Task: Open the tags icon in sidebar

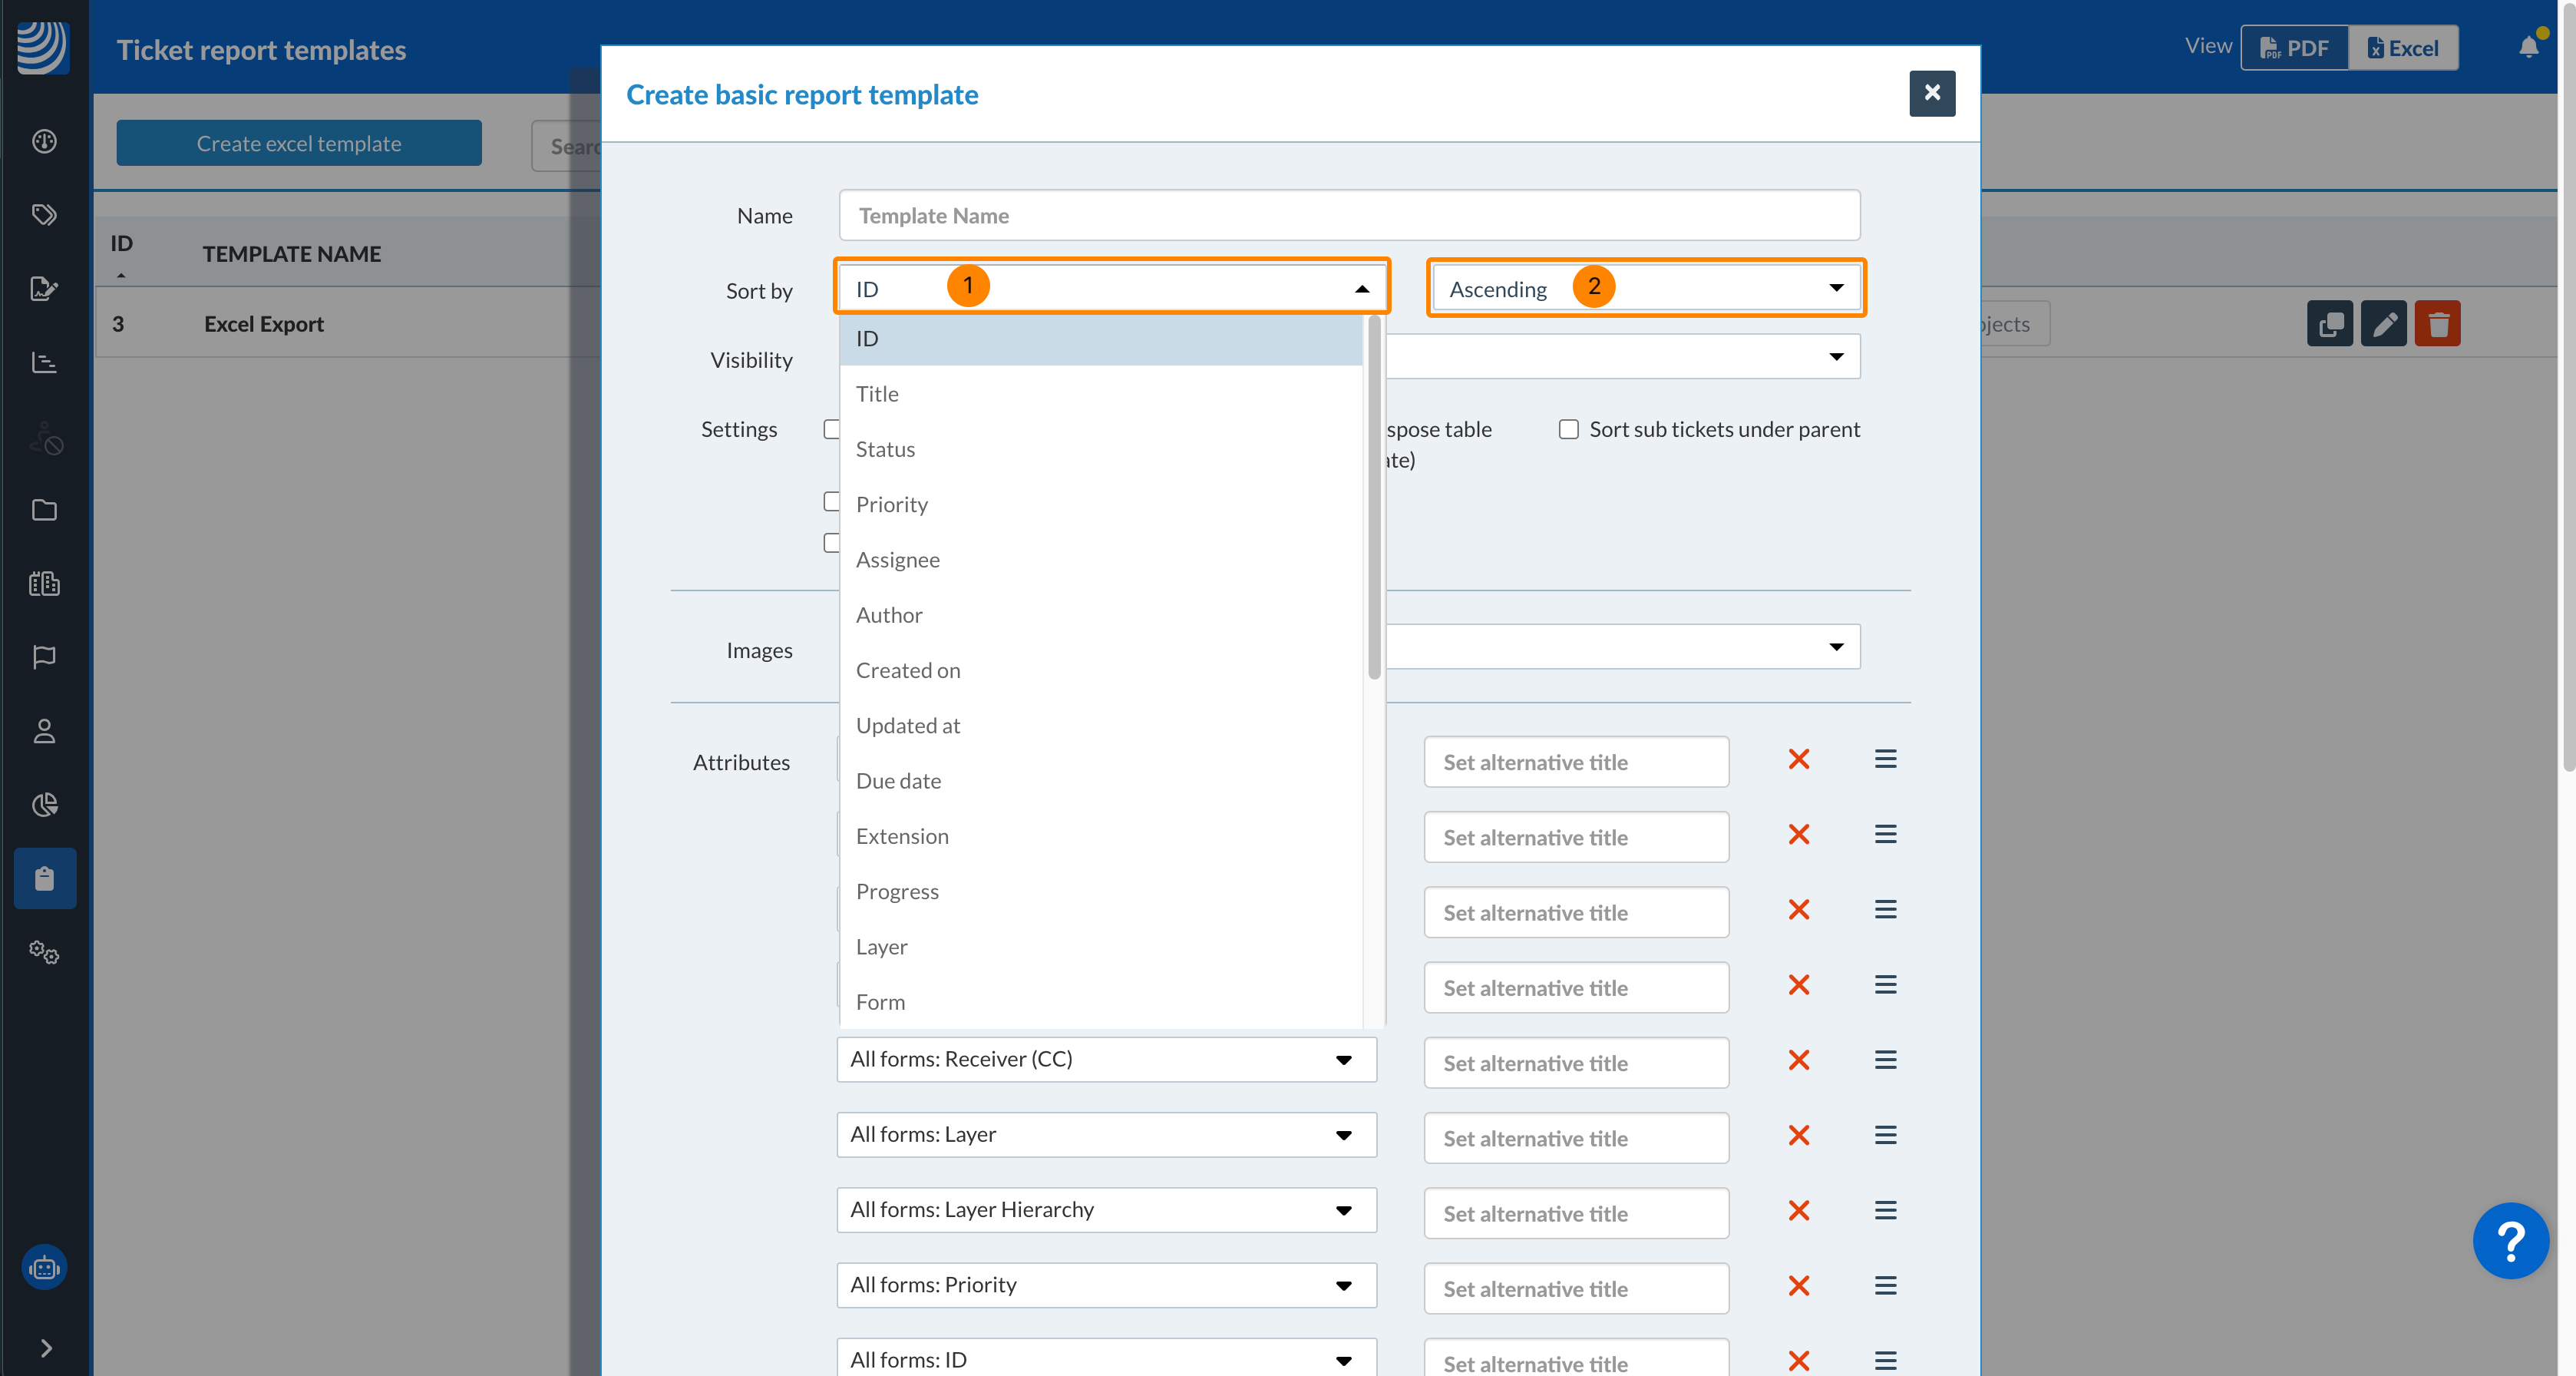Action: click(44, 215)
